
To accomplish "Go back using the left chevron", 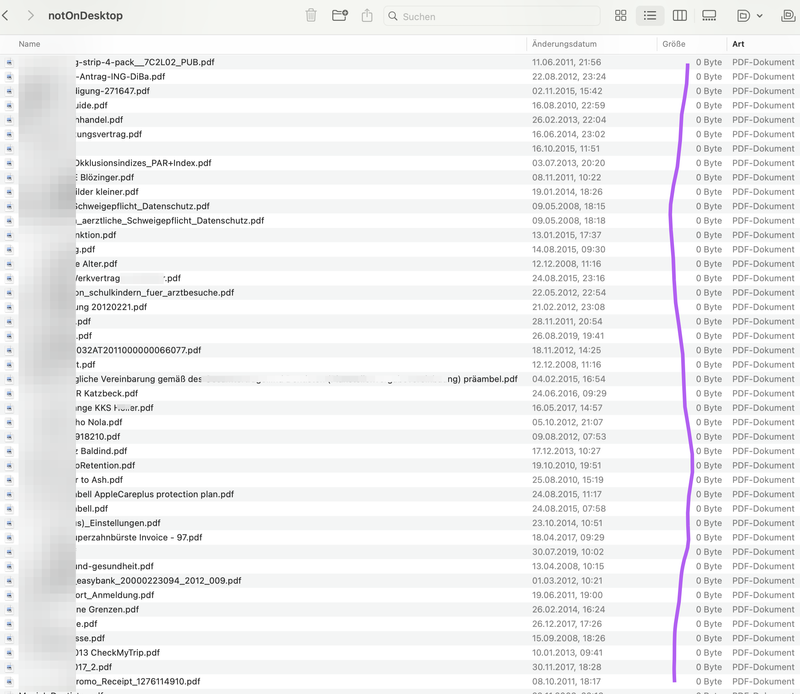I will tap(9, 16).
